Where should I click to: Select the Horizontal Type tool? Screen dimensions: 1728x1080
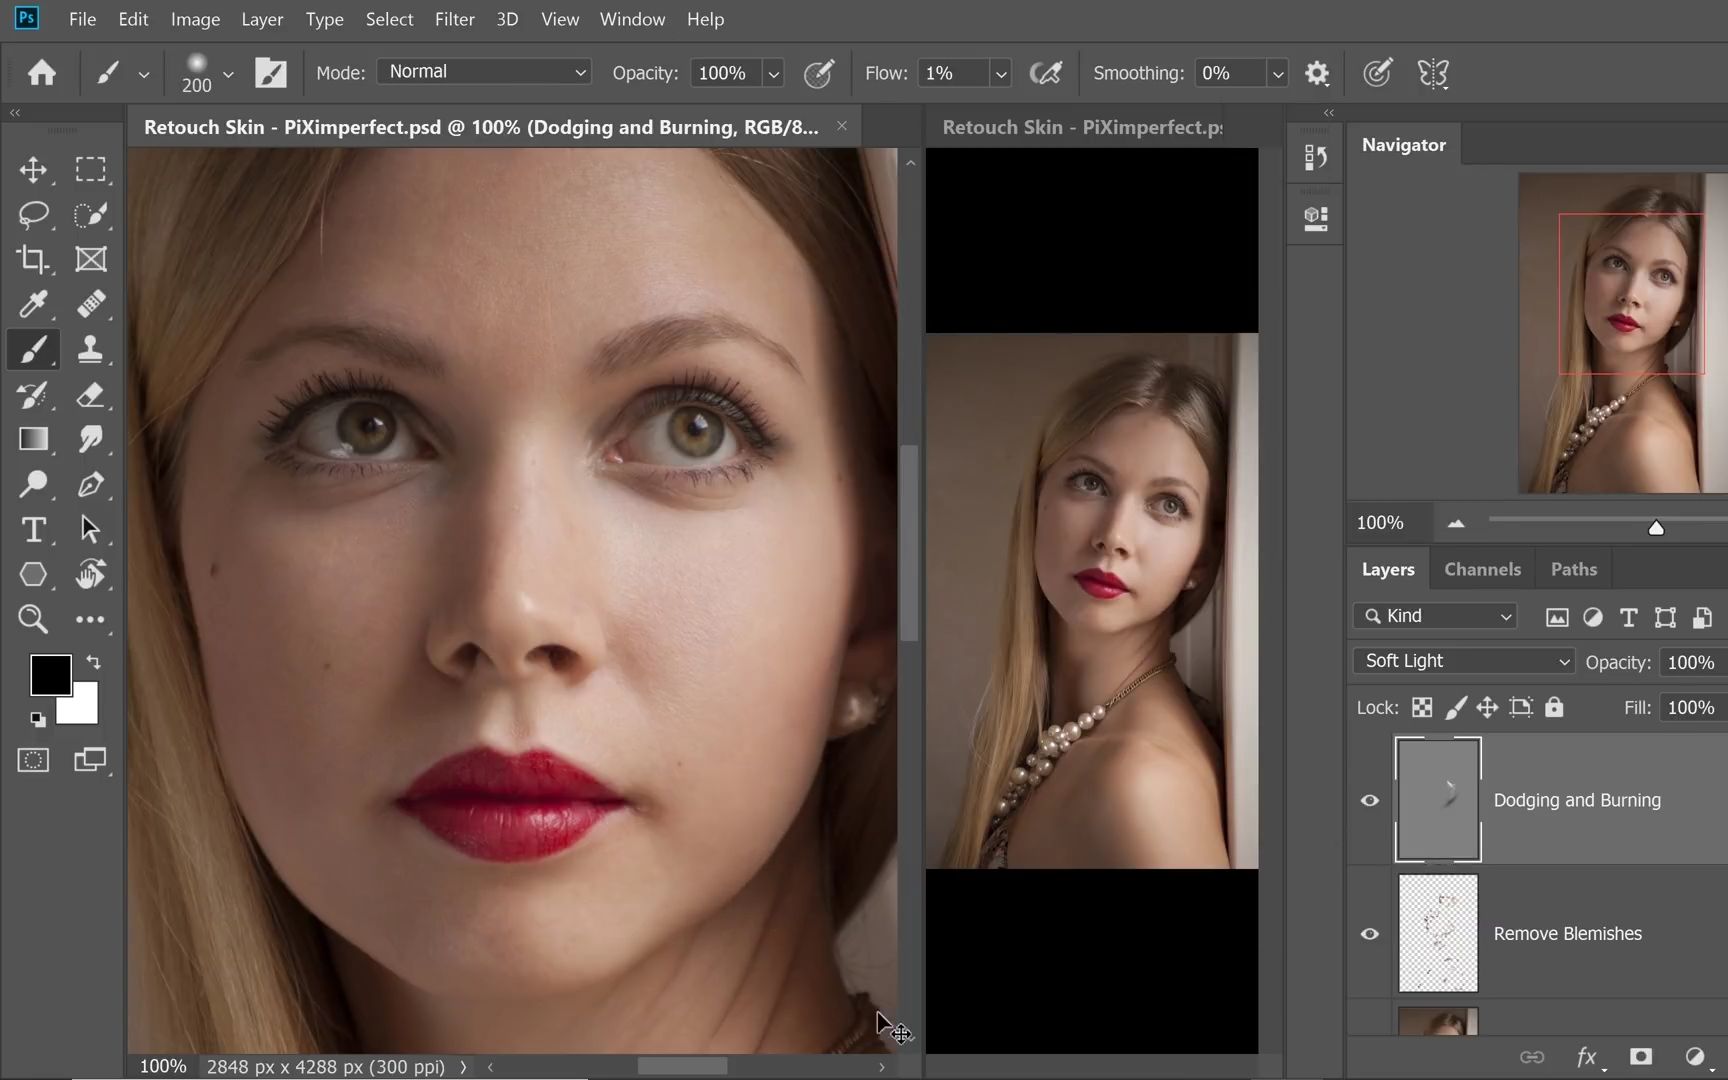[x=33, y=529]
